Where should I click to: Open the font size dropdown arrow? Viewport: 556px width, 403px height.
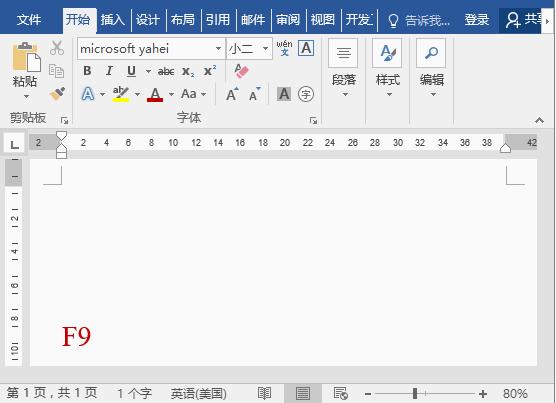click(x=265, y=48)
